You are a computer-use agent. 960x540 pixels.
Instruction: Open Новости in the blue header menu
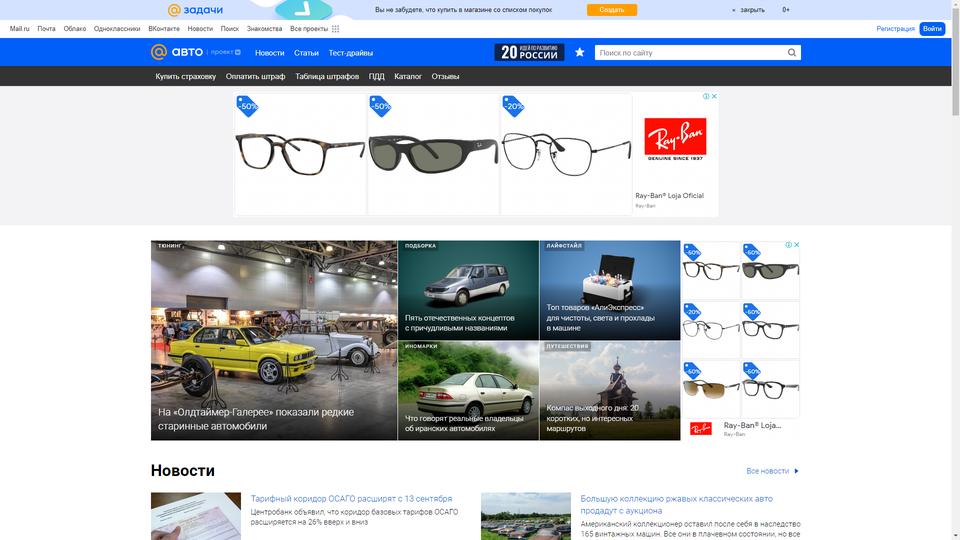pyautogui.click(x=269, y=53)
